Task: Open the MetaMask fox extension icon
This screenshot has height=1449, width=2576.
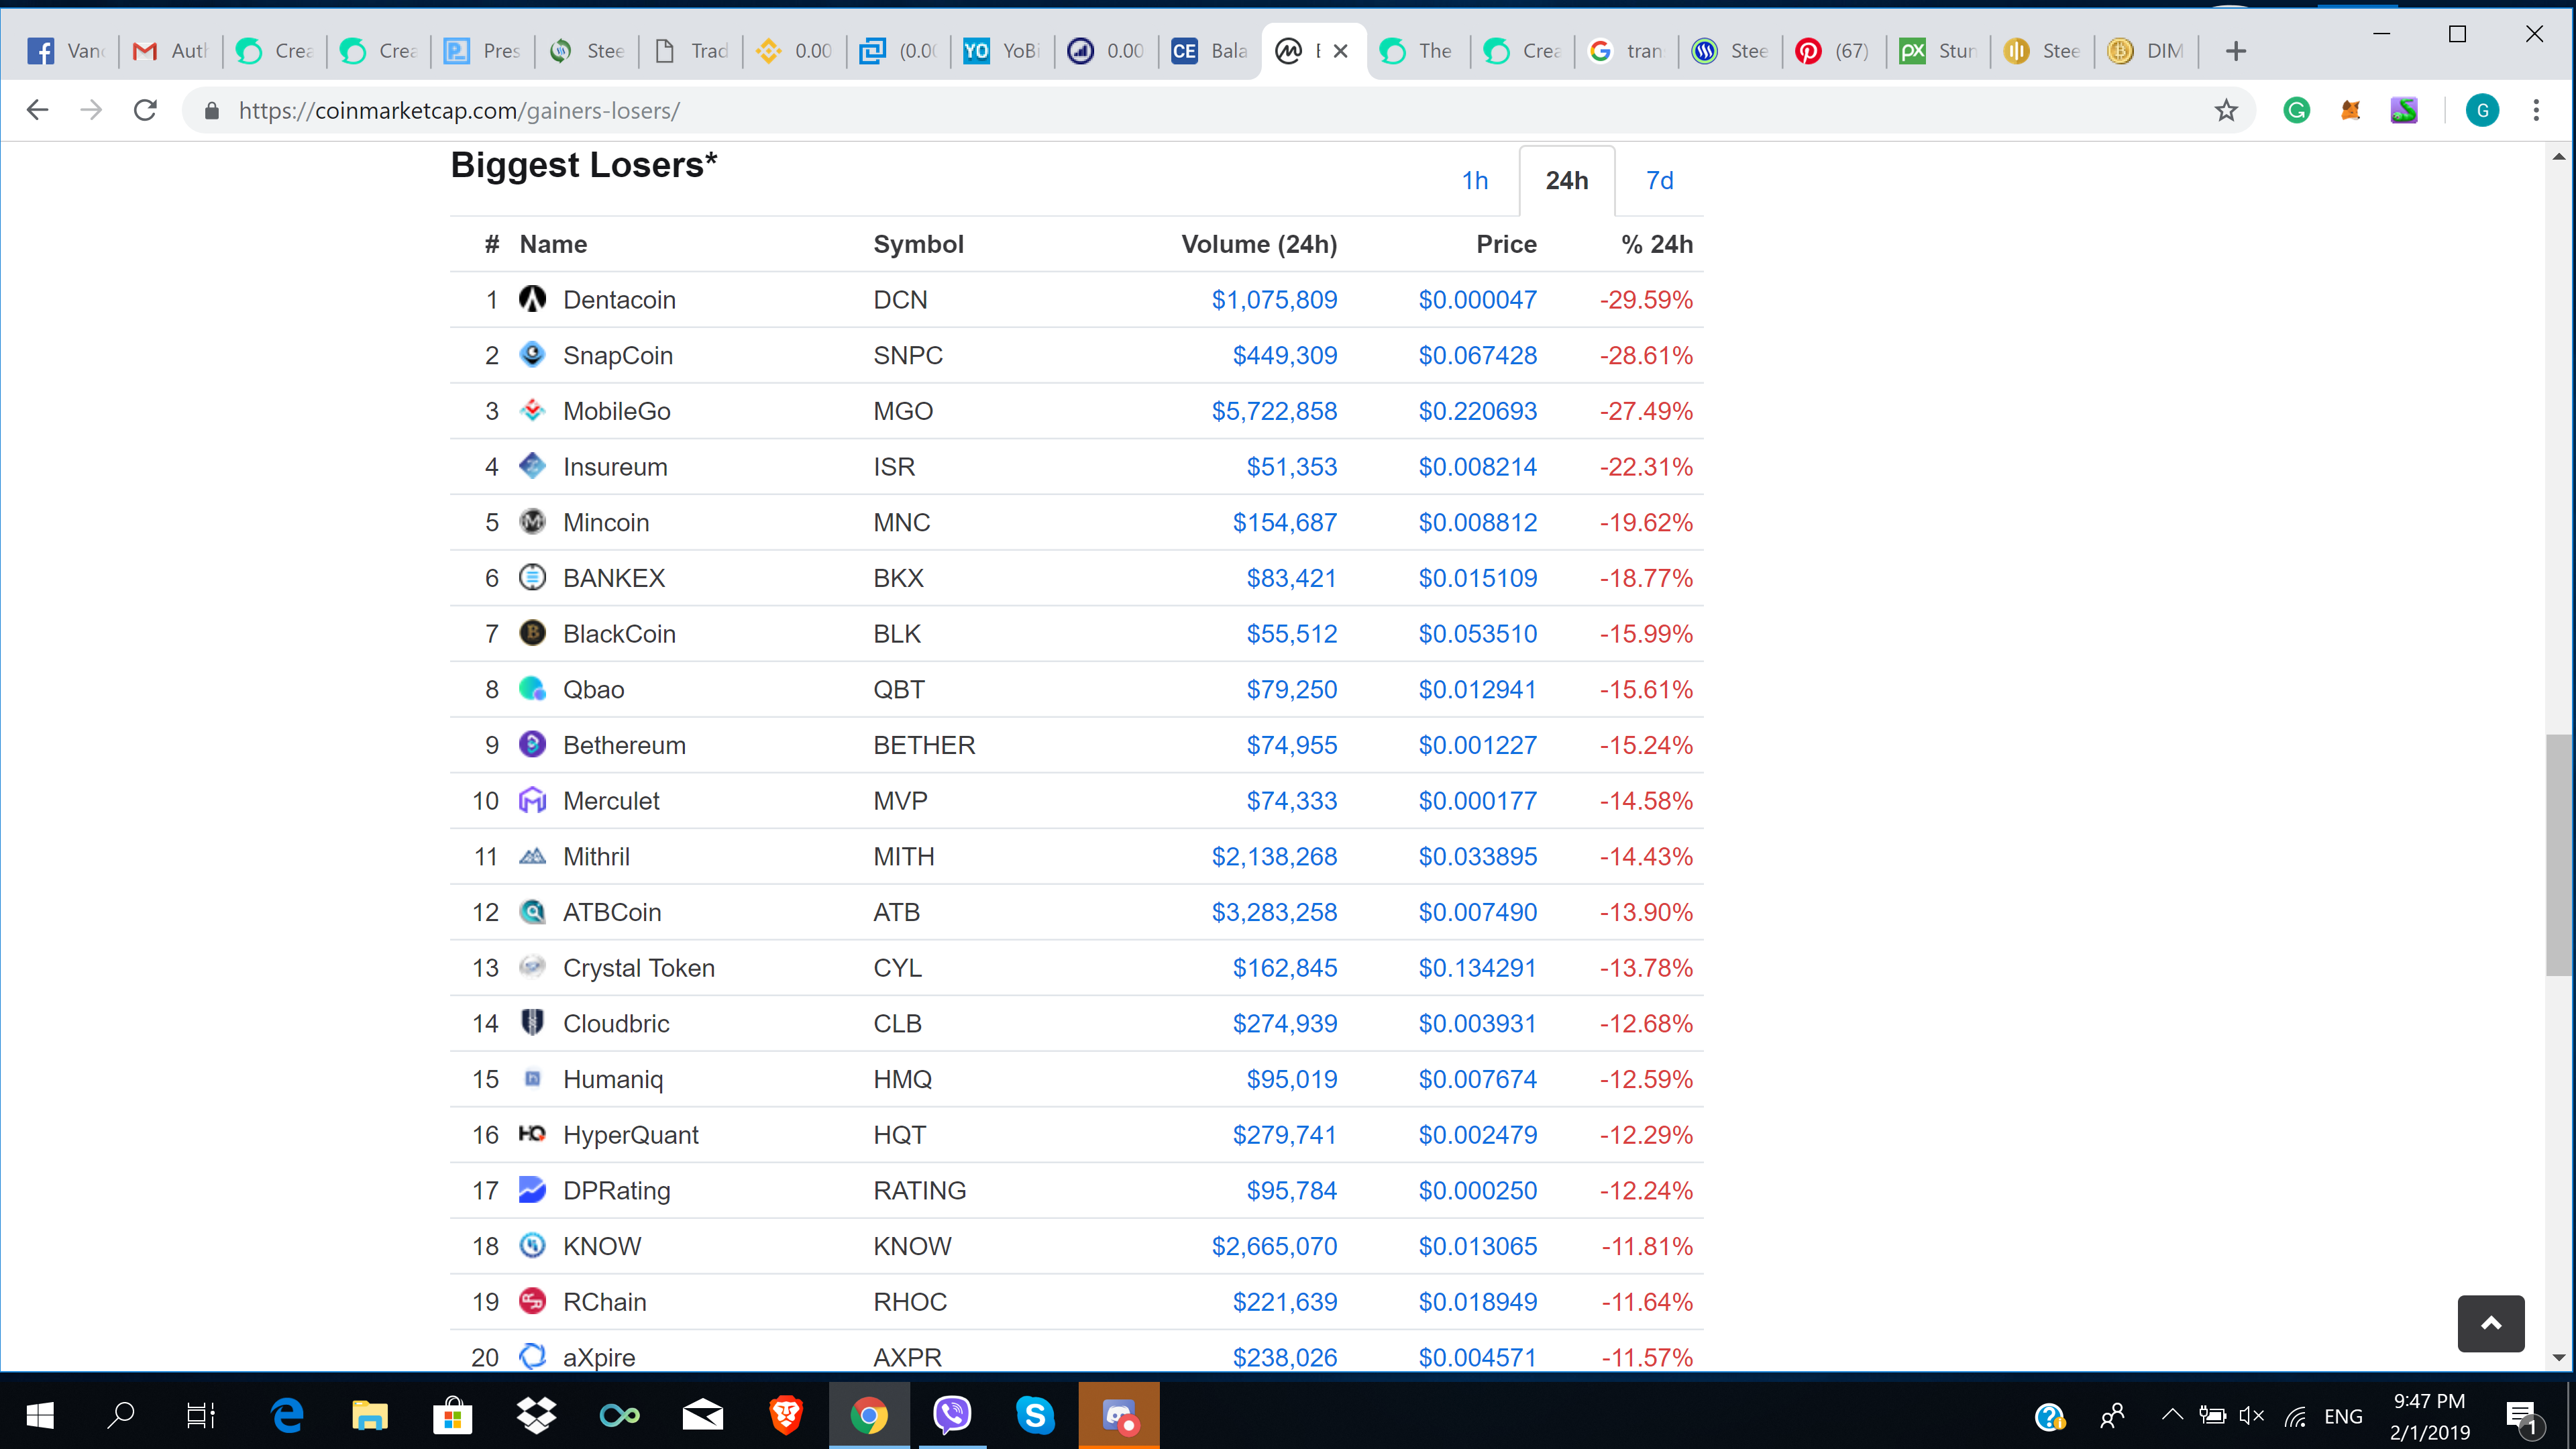Action: coord(2350,110)
